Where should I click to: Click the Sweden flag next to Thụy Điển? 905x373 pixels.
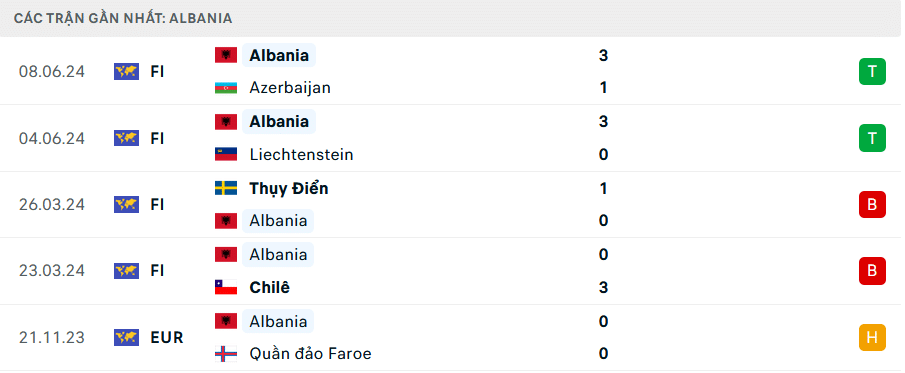[226, 188]
